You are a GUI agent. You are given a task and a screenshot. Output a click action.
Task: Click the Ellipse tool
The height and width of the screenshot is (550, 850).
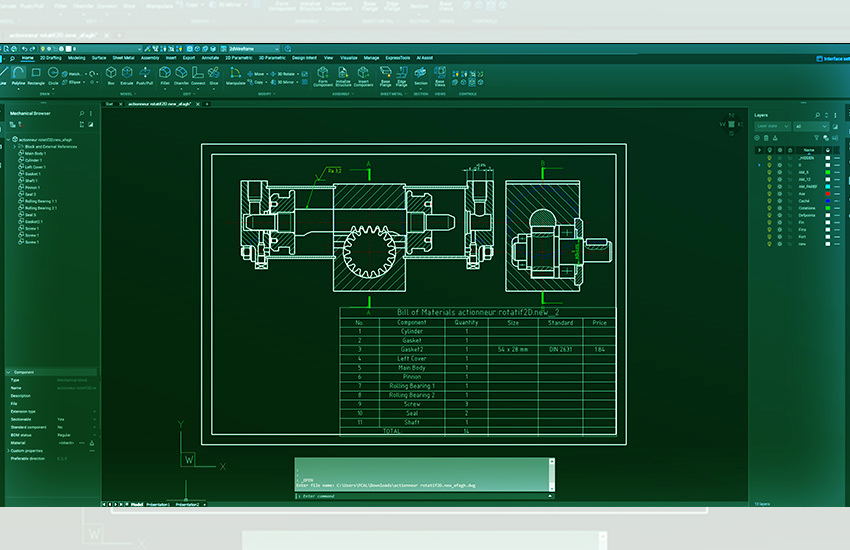tap(71, 82)
